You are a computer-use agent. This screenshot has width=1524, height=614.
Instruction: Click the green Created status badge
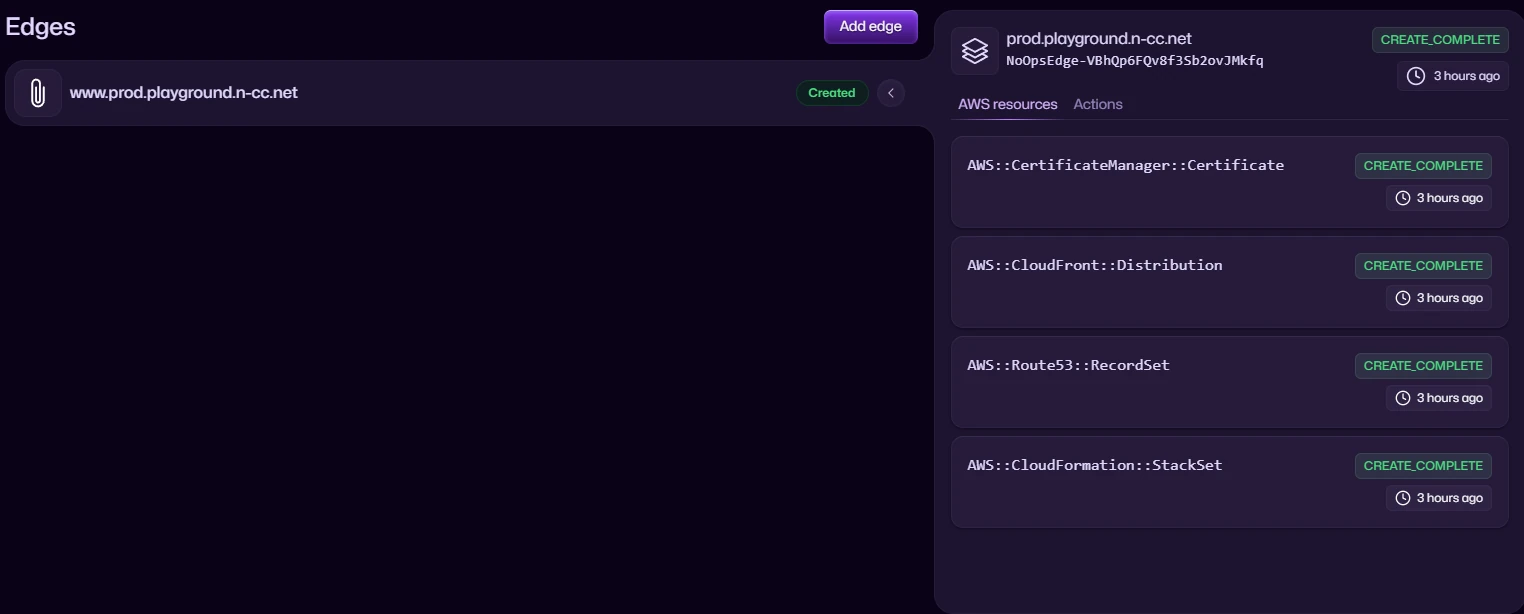831,93
